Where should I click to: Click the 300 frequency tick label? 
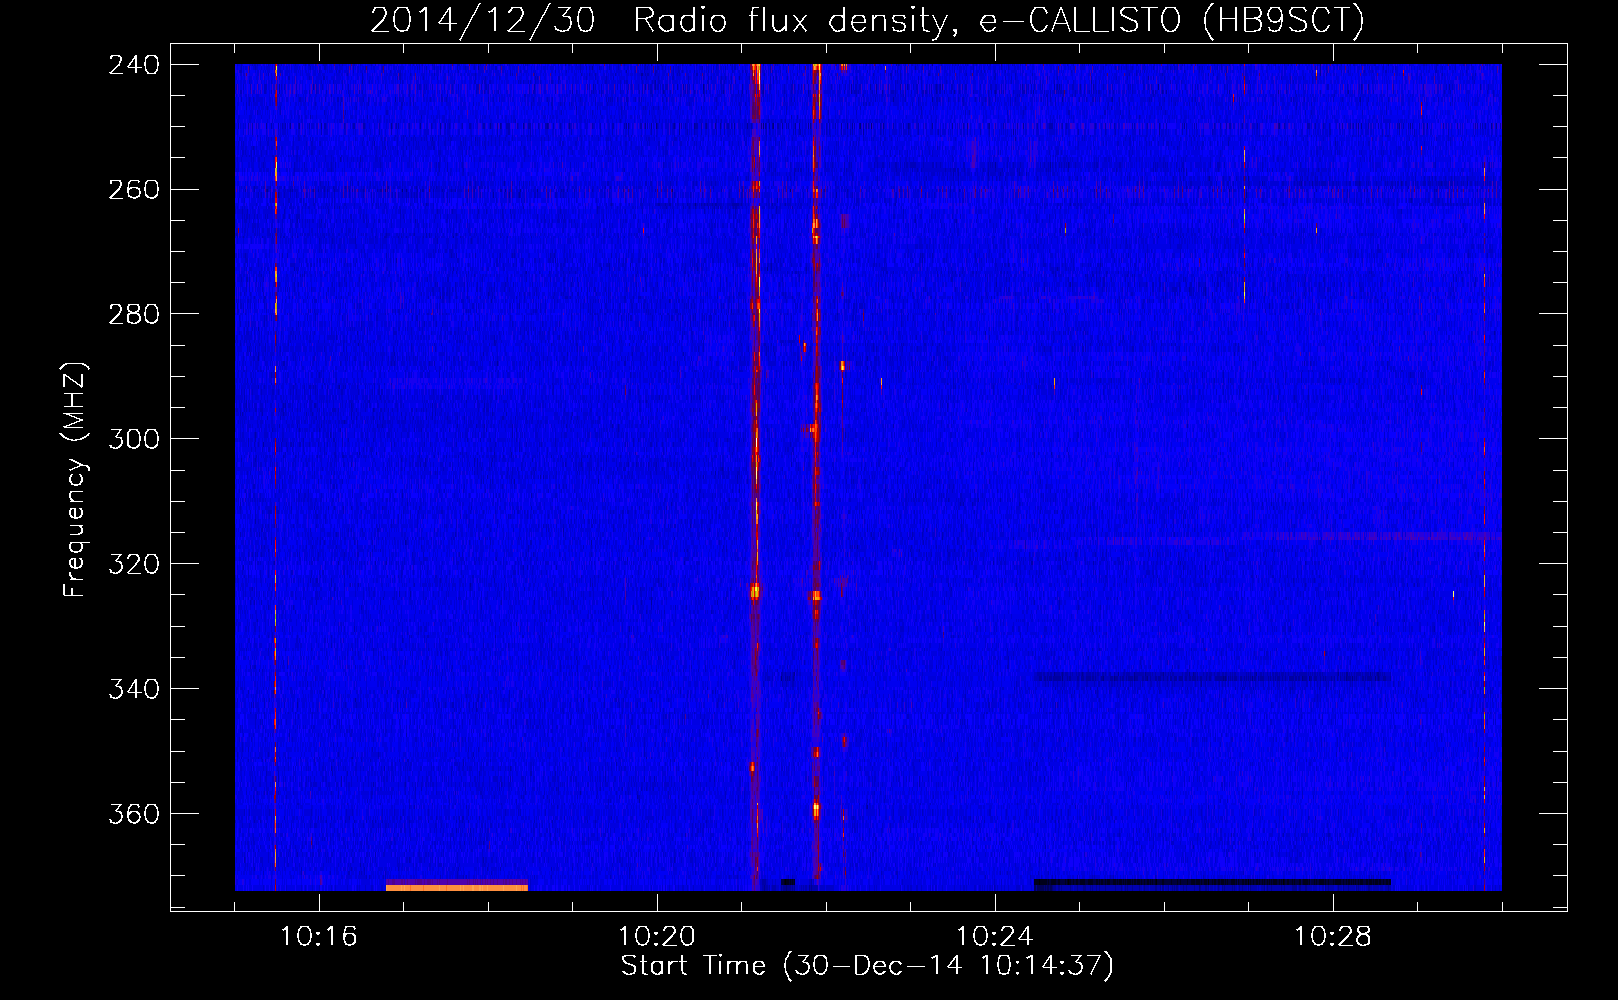pyautogui.click(x=134, y=440)
